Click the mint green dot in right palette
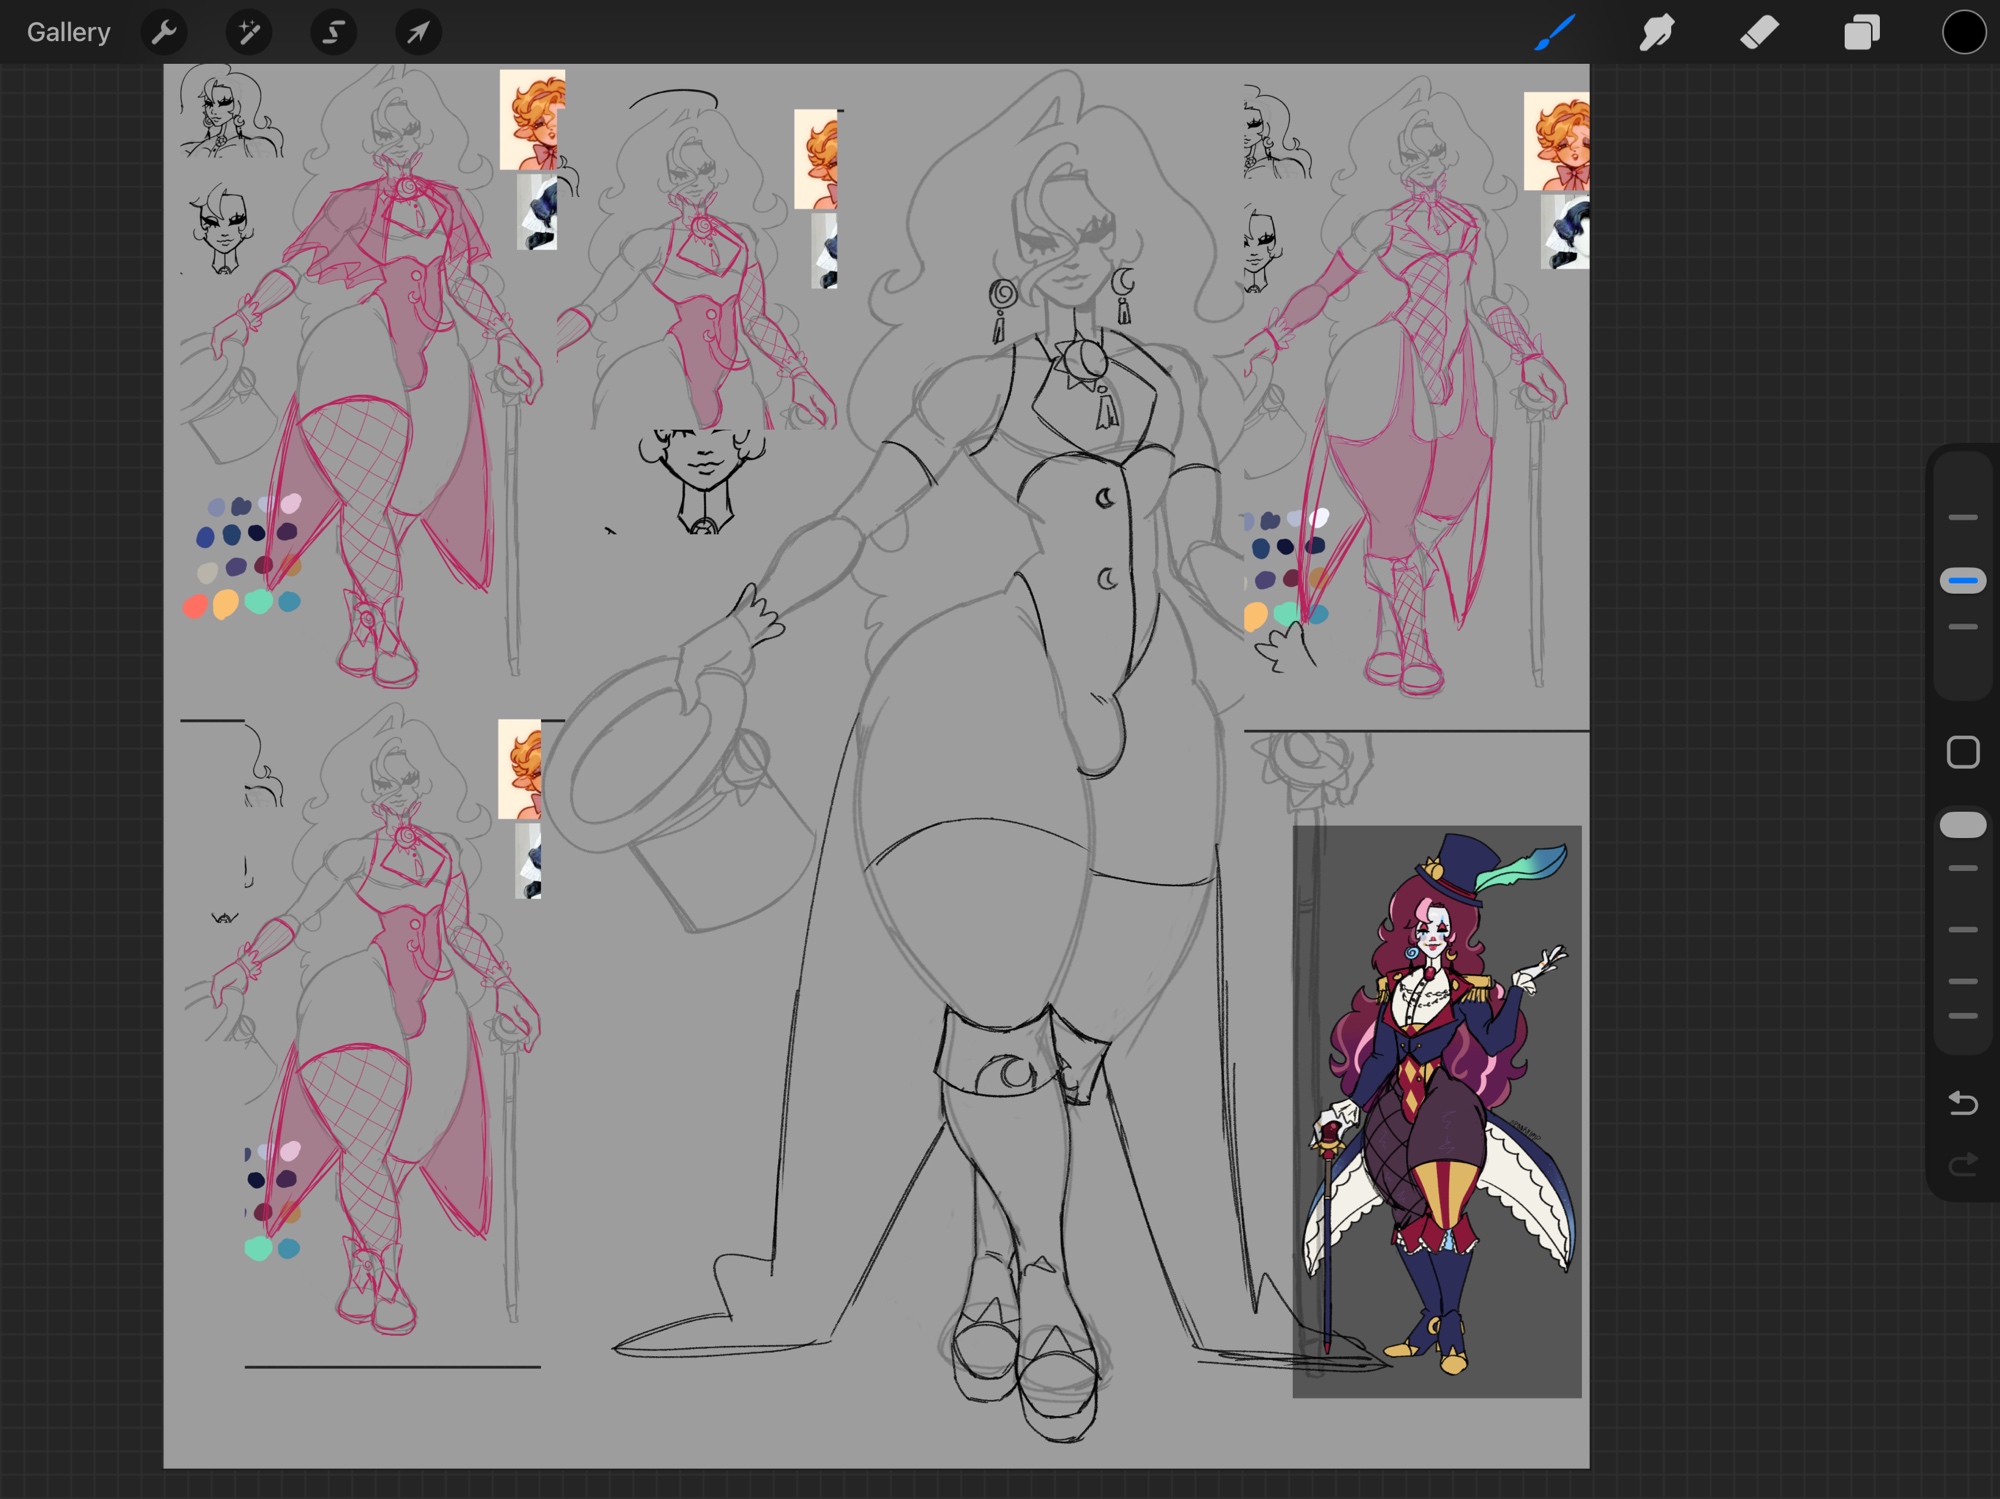This screenshot has height=1499, width=2000. 1286,612
